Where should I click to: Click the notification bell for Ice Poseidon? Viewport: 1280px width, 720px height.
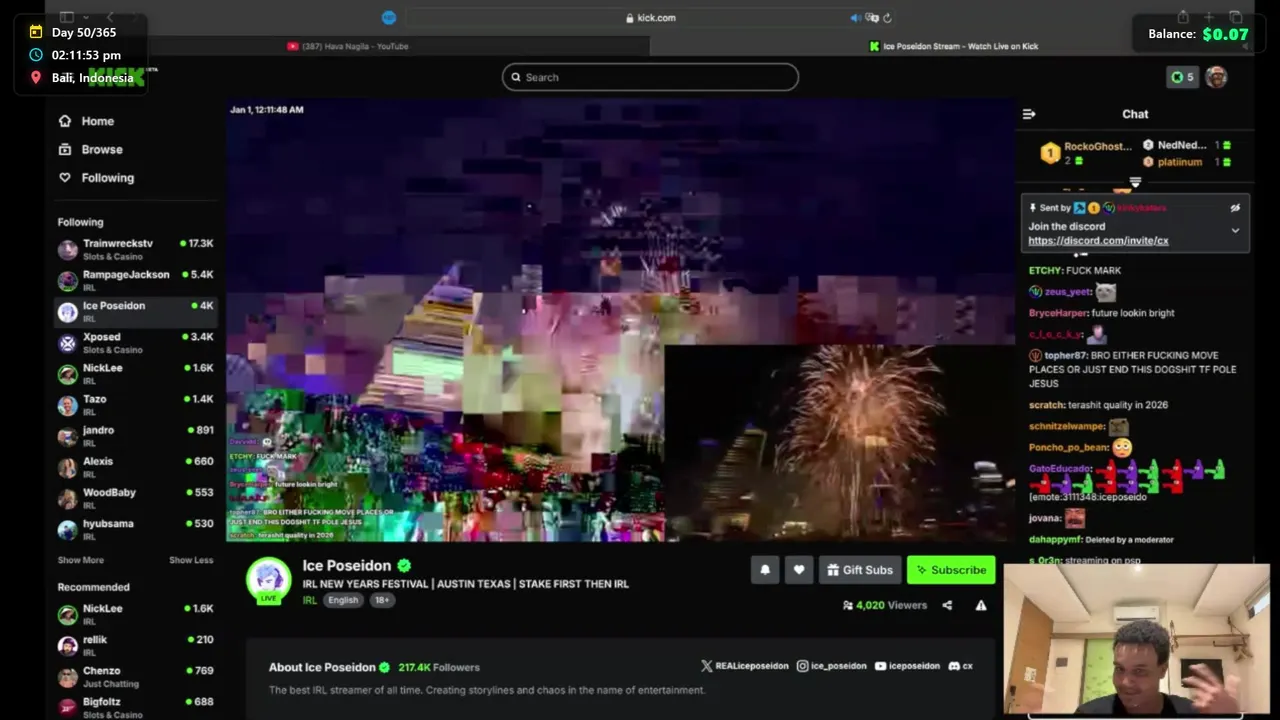click(x=765, y=570)
